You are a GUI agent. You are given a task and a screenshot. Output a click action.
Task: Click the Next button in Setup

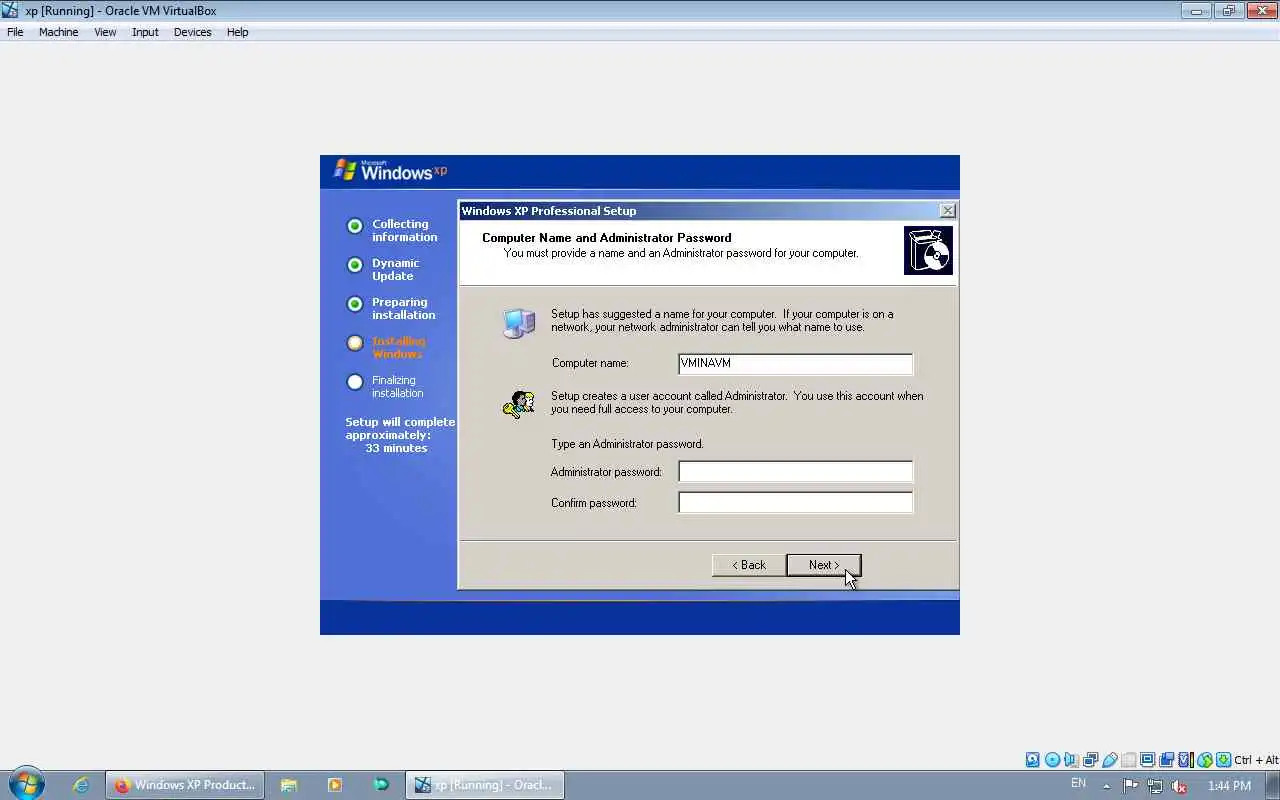point(823,565)
